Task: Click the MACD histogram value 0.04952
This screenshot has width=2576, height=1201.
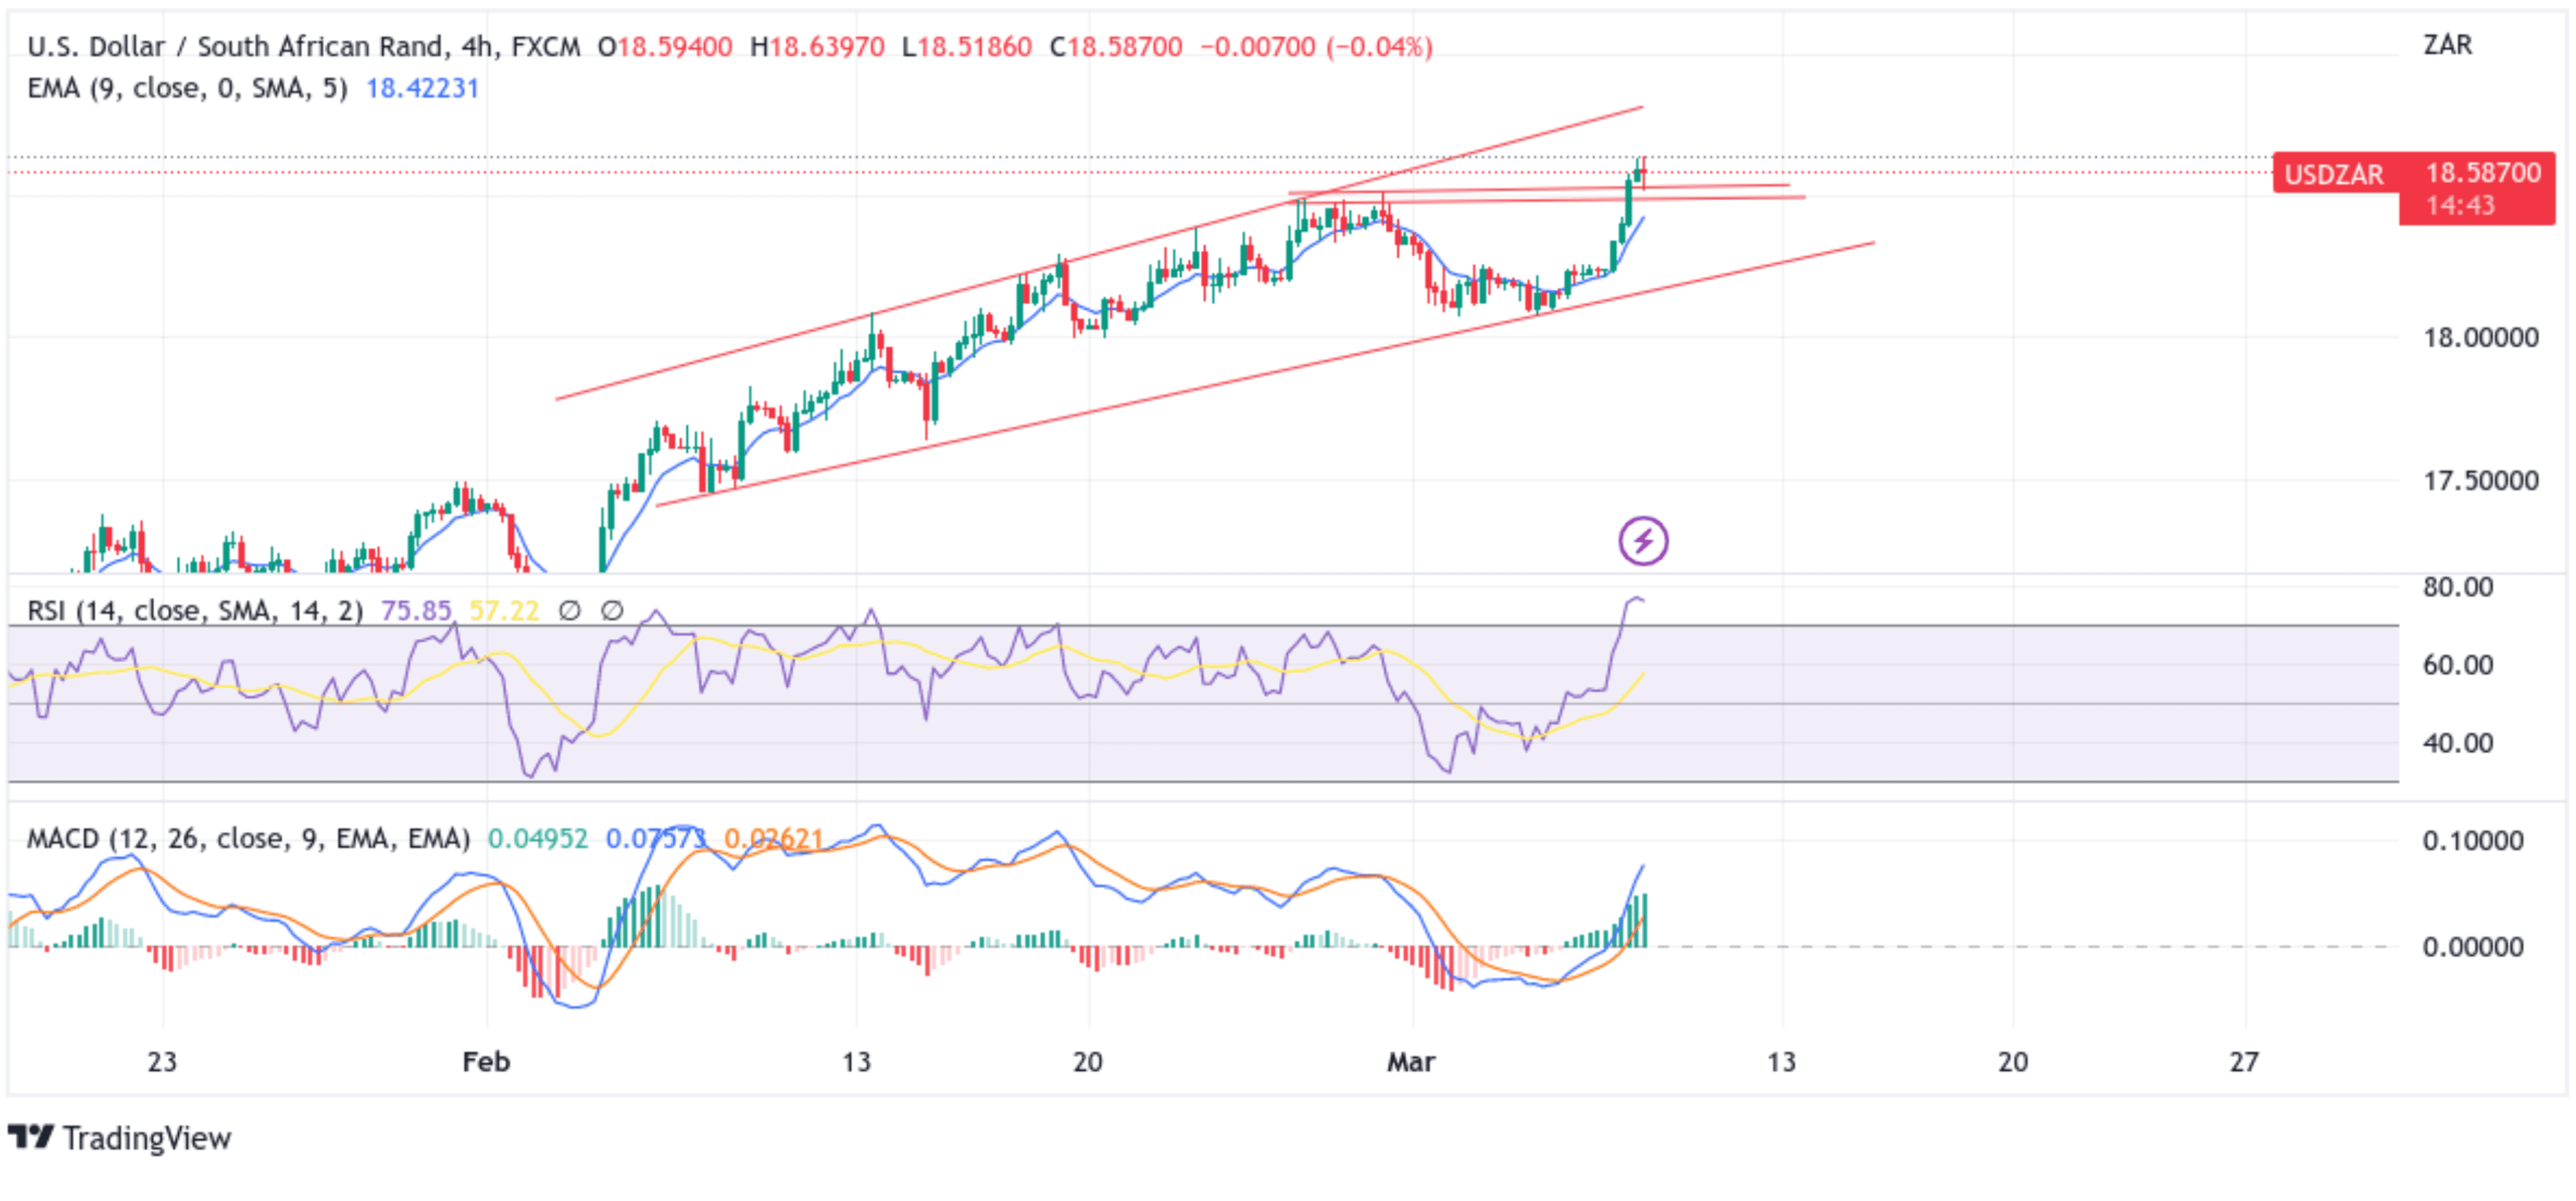Action: coord(538,838)
